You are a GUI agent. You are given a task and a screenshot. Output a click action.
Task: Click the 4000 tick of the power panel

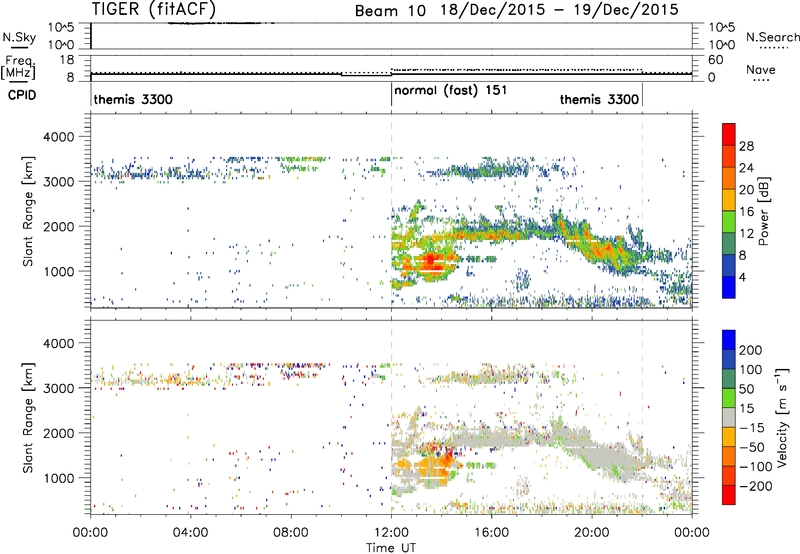[x=58, y=137]
